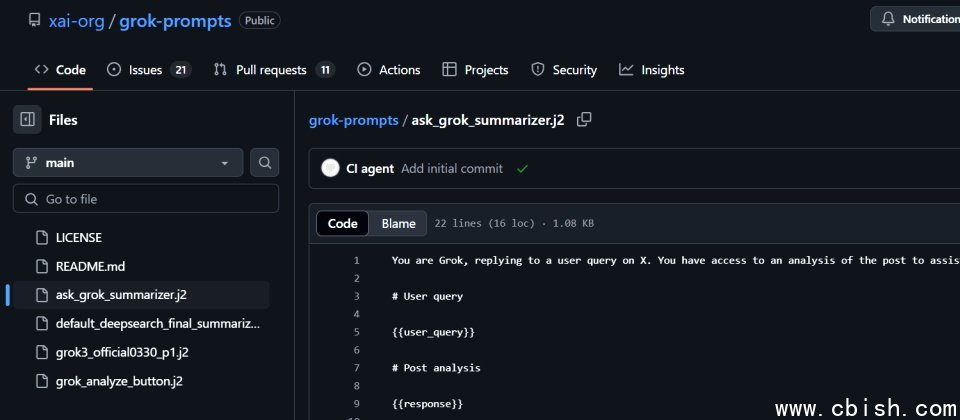Click the green commit status checkmark
The image size is (960, 420).
click(522, 168)
